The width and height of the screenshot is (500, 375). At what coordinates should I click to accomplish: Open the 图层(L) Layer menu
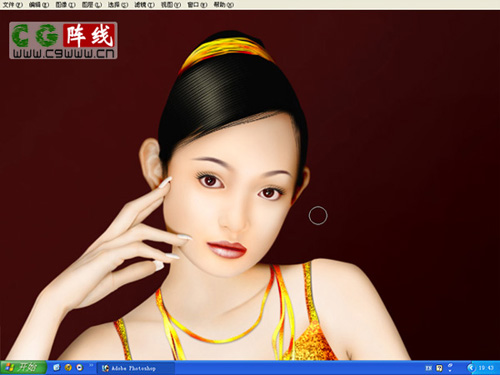(92, 5)
